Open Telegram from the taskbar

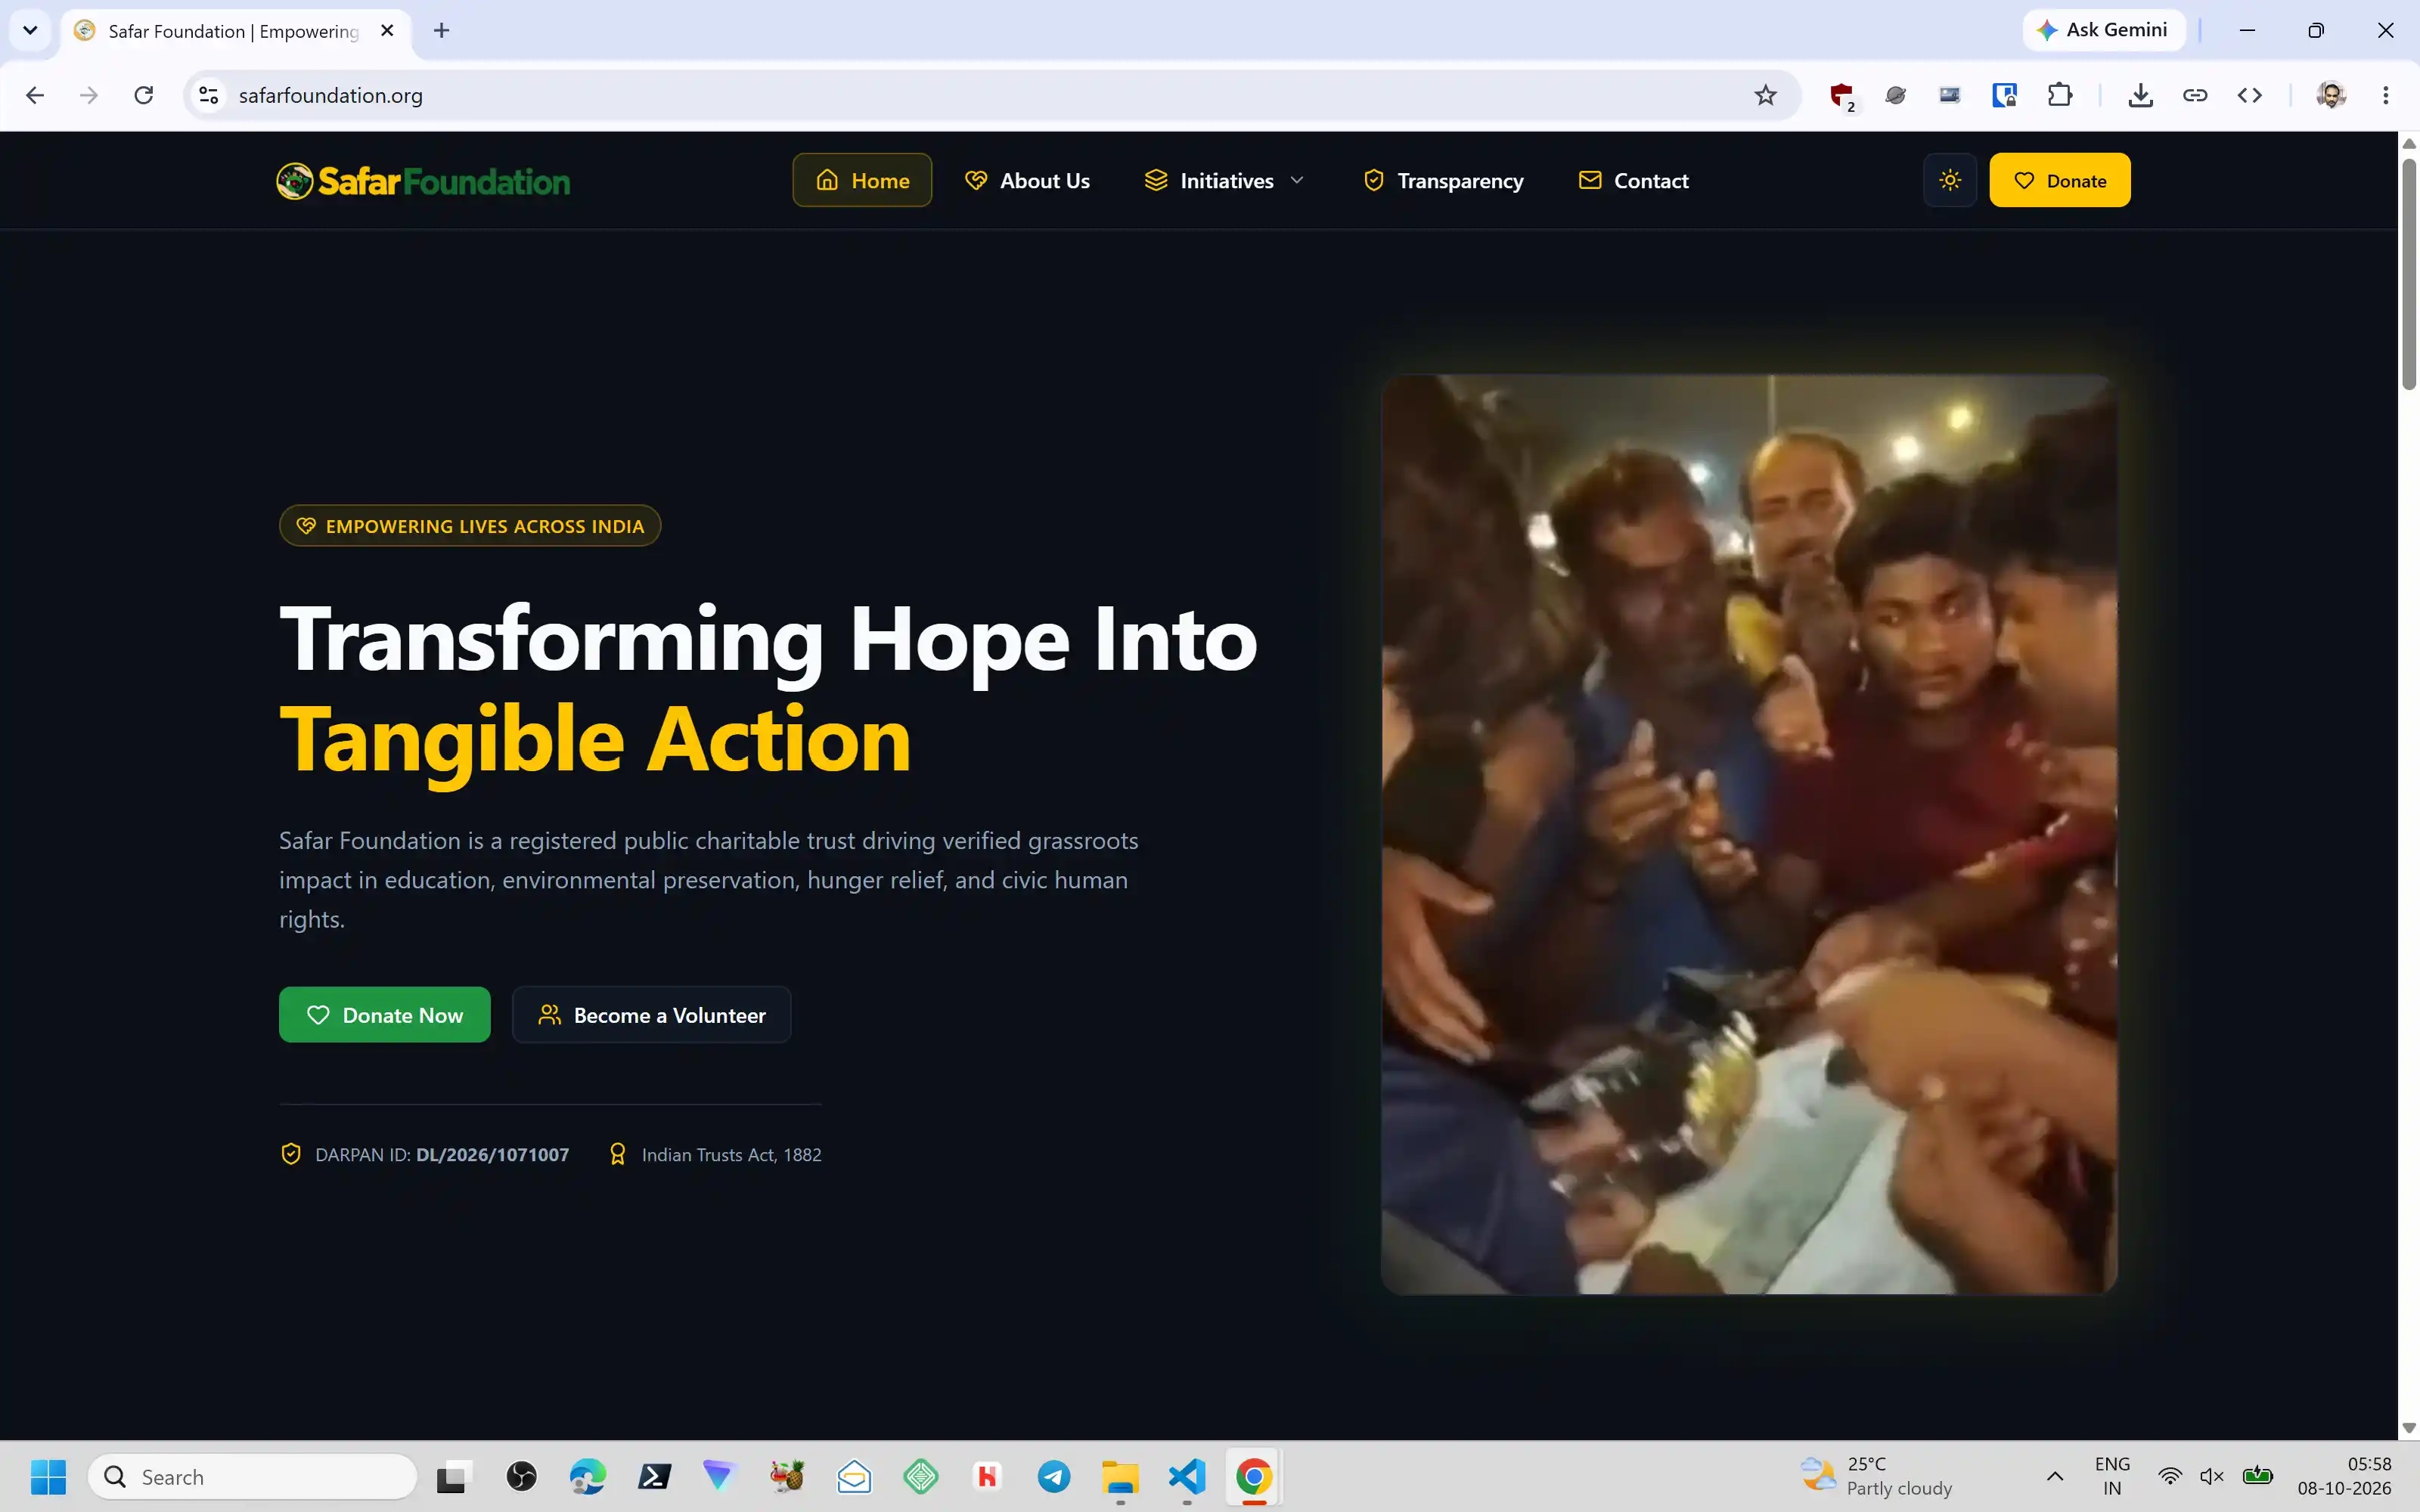tap(1054, 1476)
